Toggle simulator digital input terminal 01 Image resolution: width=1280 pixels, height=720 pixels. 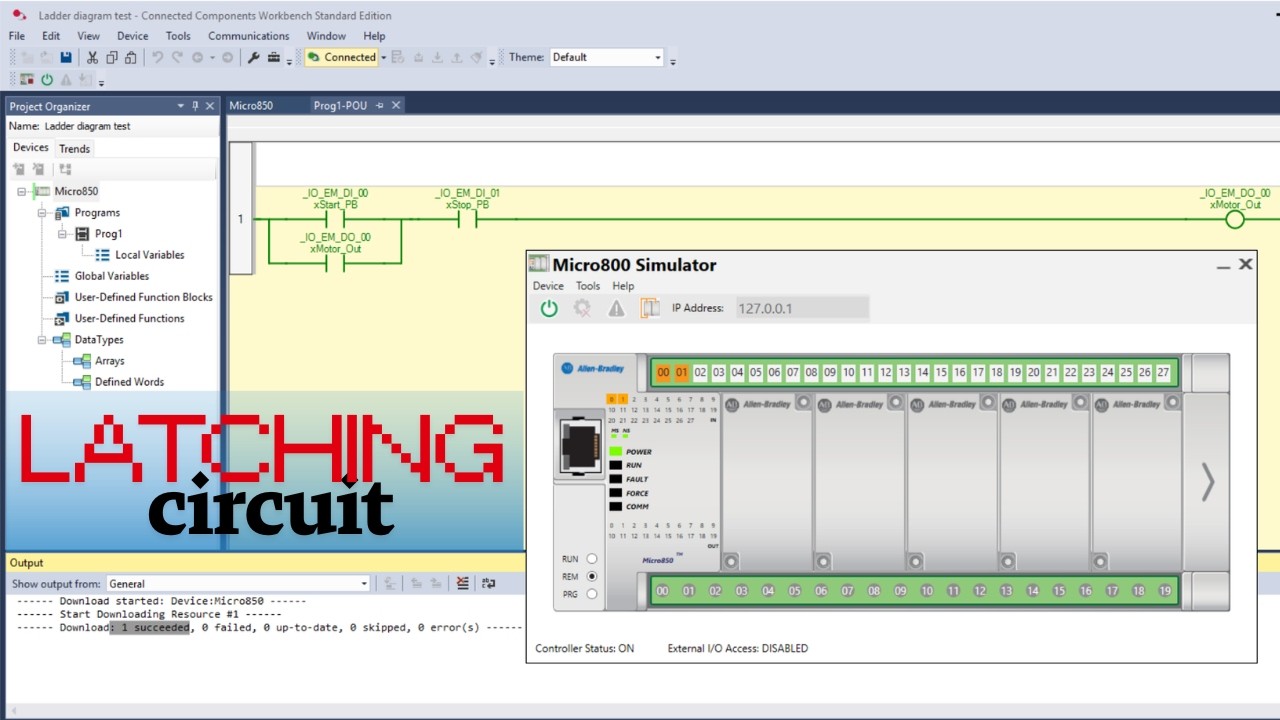(682, 373)
